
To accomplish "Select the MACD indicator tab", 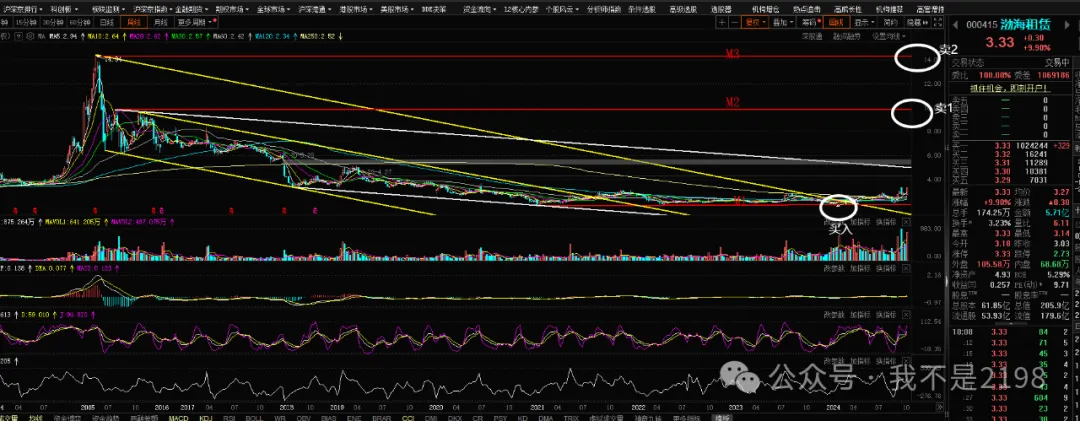I will pyautogui.click(x=179, y=418).
